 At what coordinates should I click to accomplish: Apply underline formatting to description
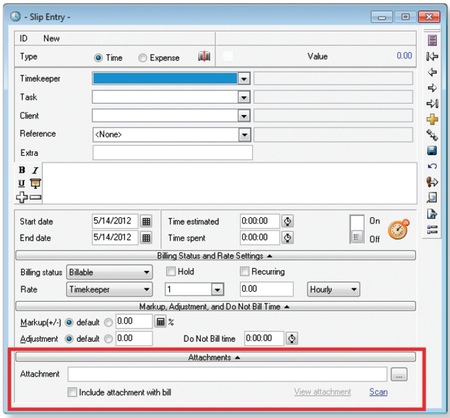point(22,183)
